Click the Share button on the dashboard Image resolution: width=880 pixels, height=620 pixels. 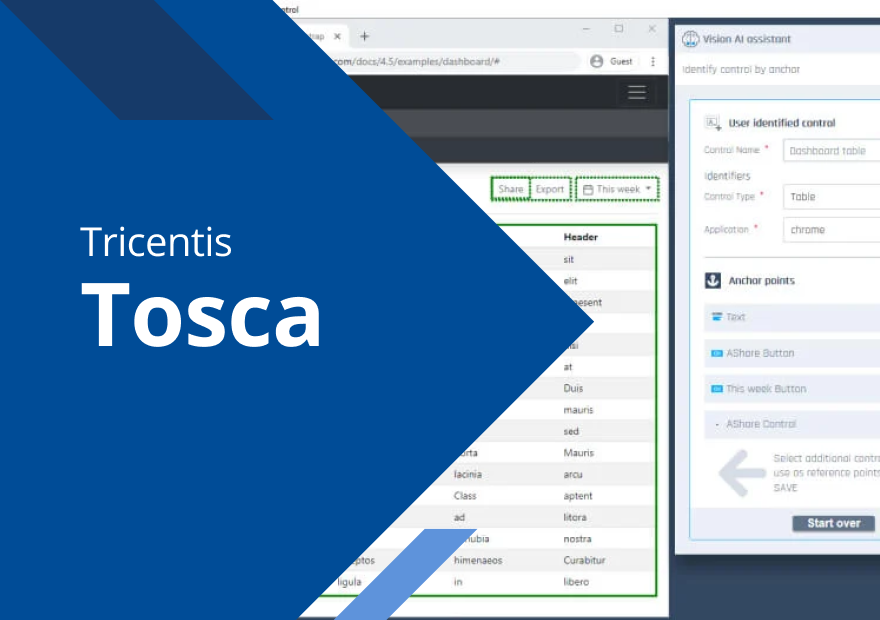click(x=511, y=189)
